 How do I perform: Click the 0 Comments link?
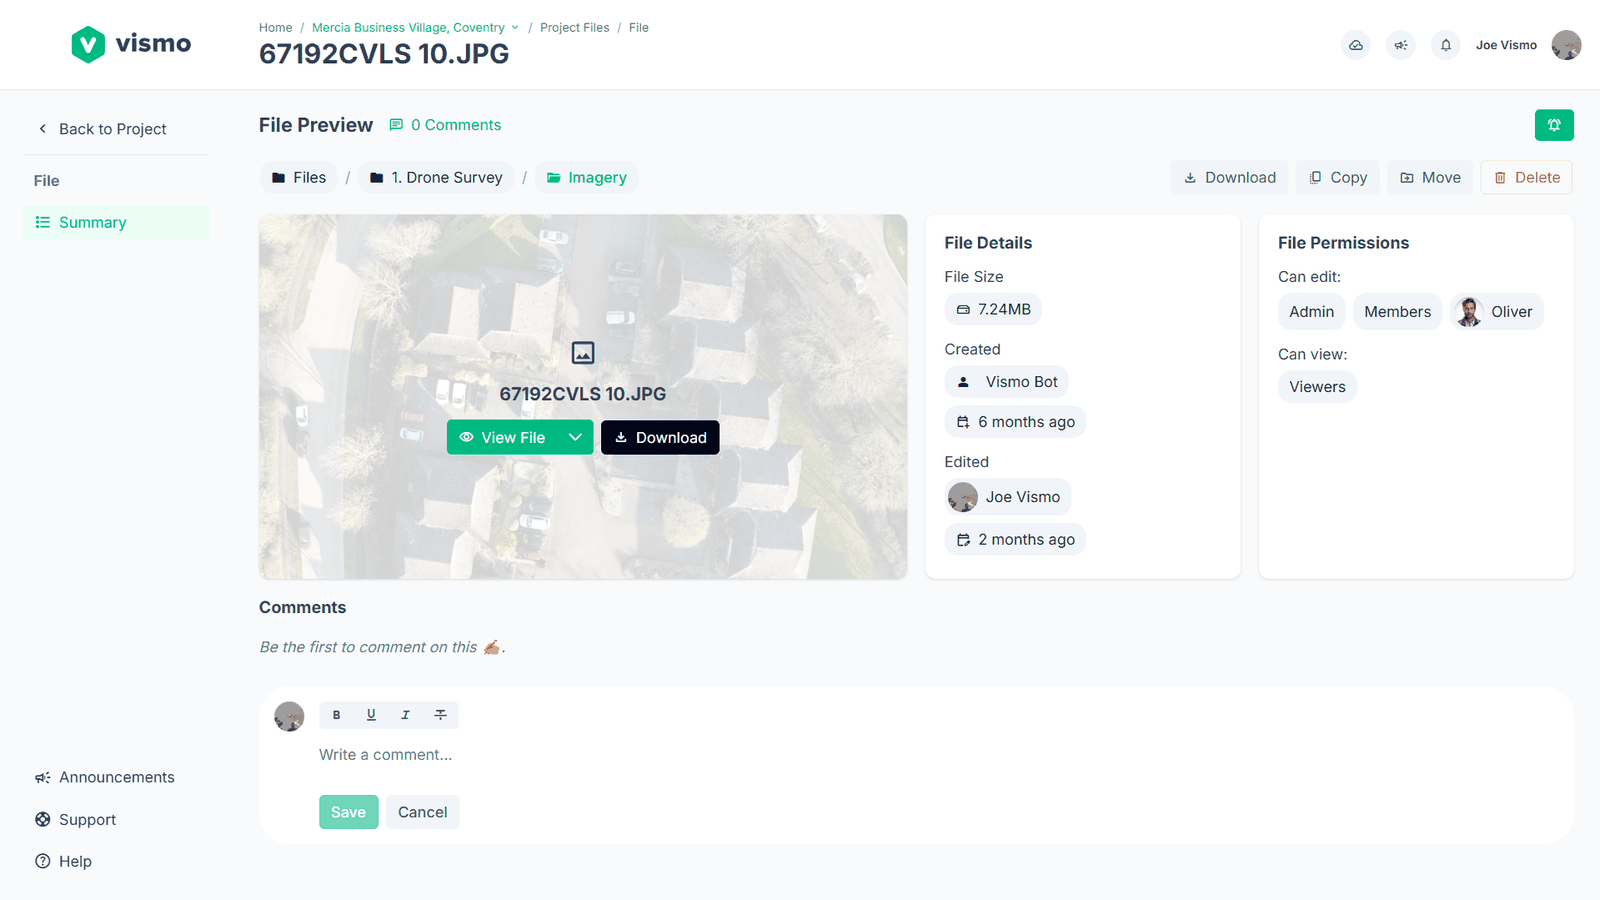(445, 125)
